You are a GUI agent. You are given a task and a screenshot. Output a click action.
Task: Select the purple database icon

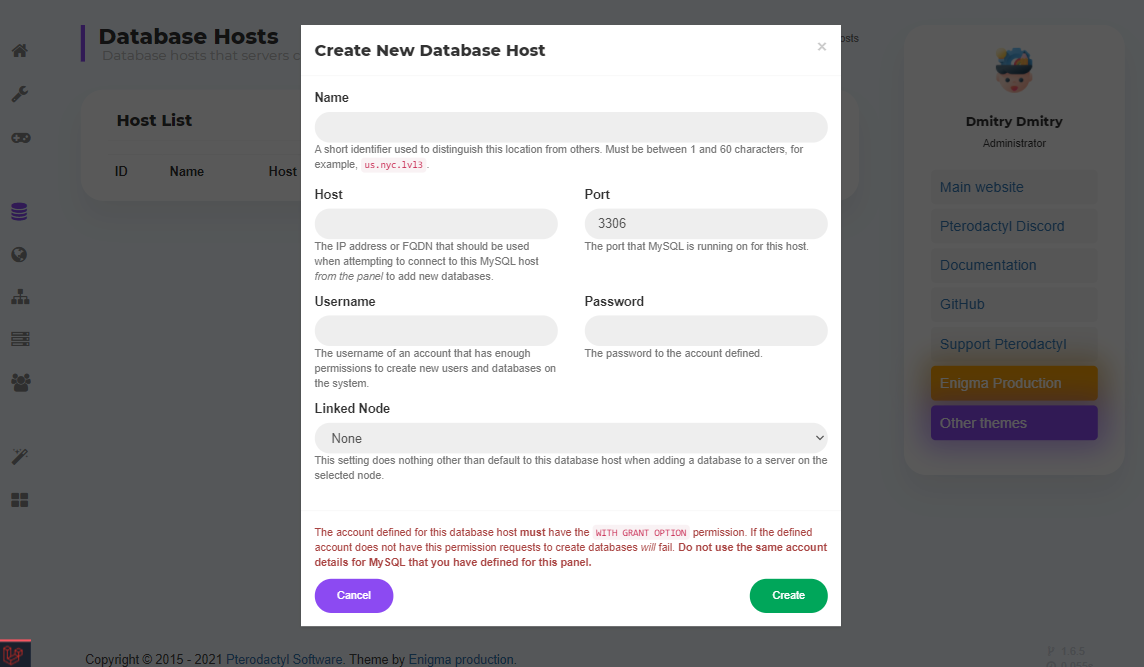pyautogui.click(x=20, y=212)
